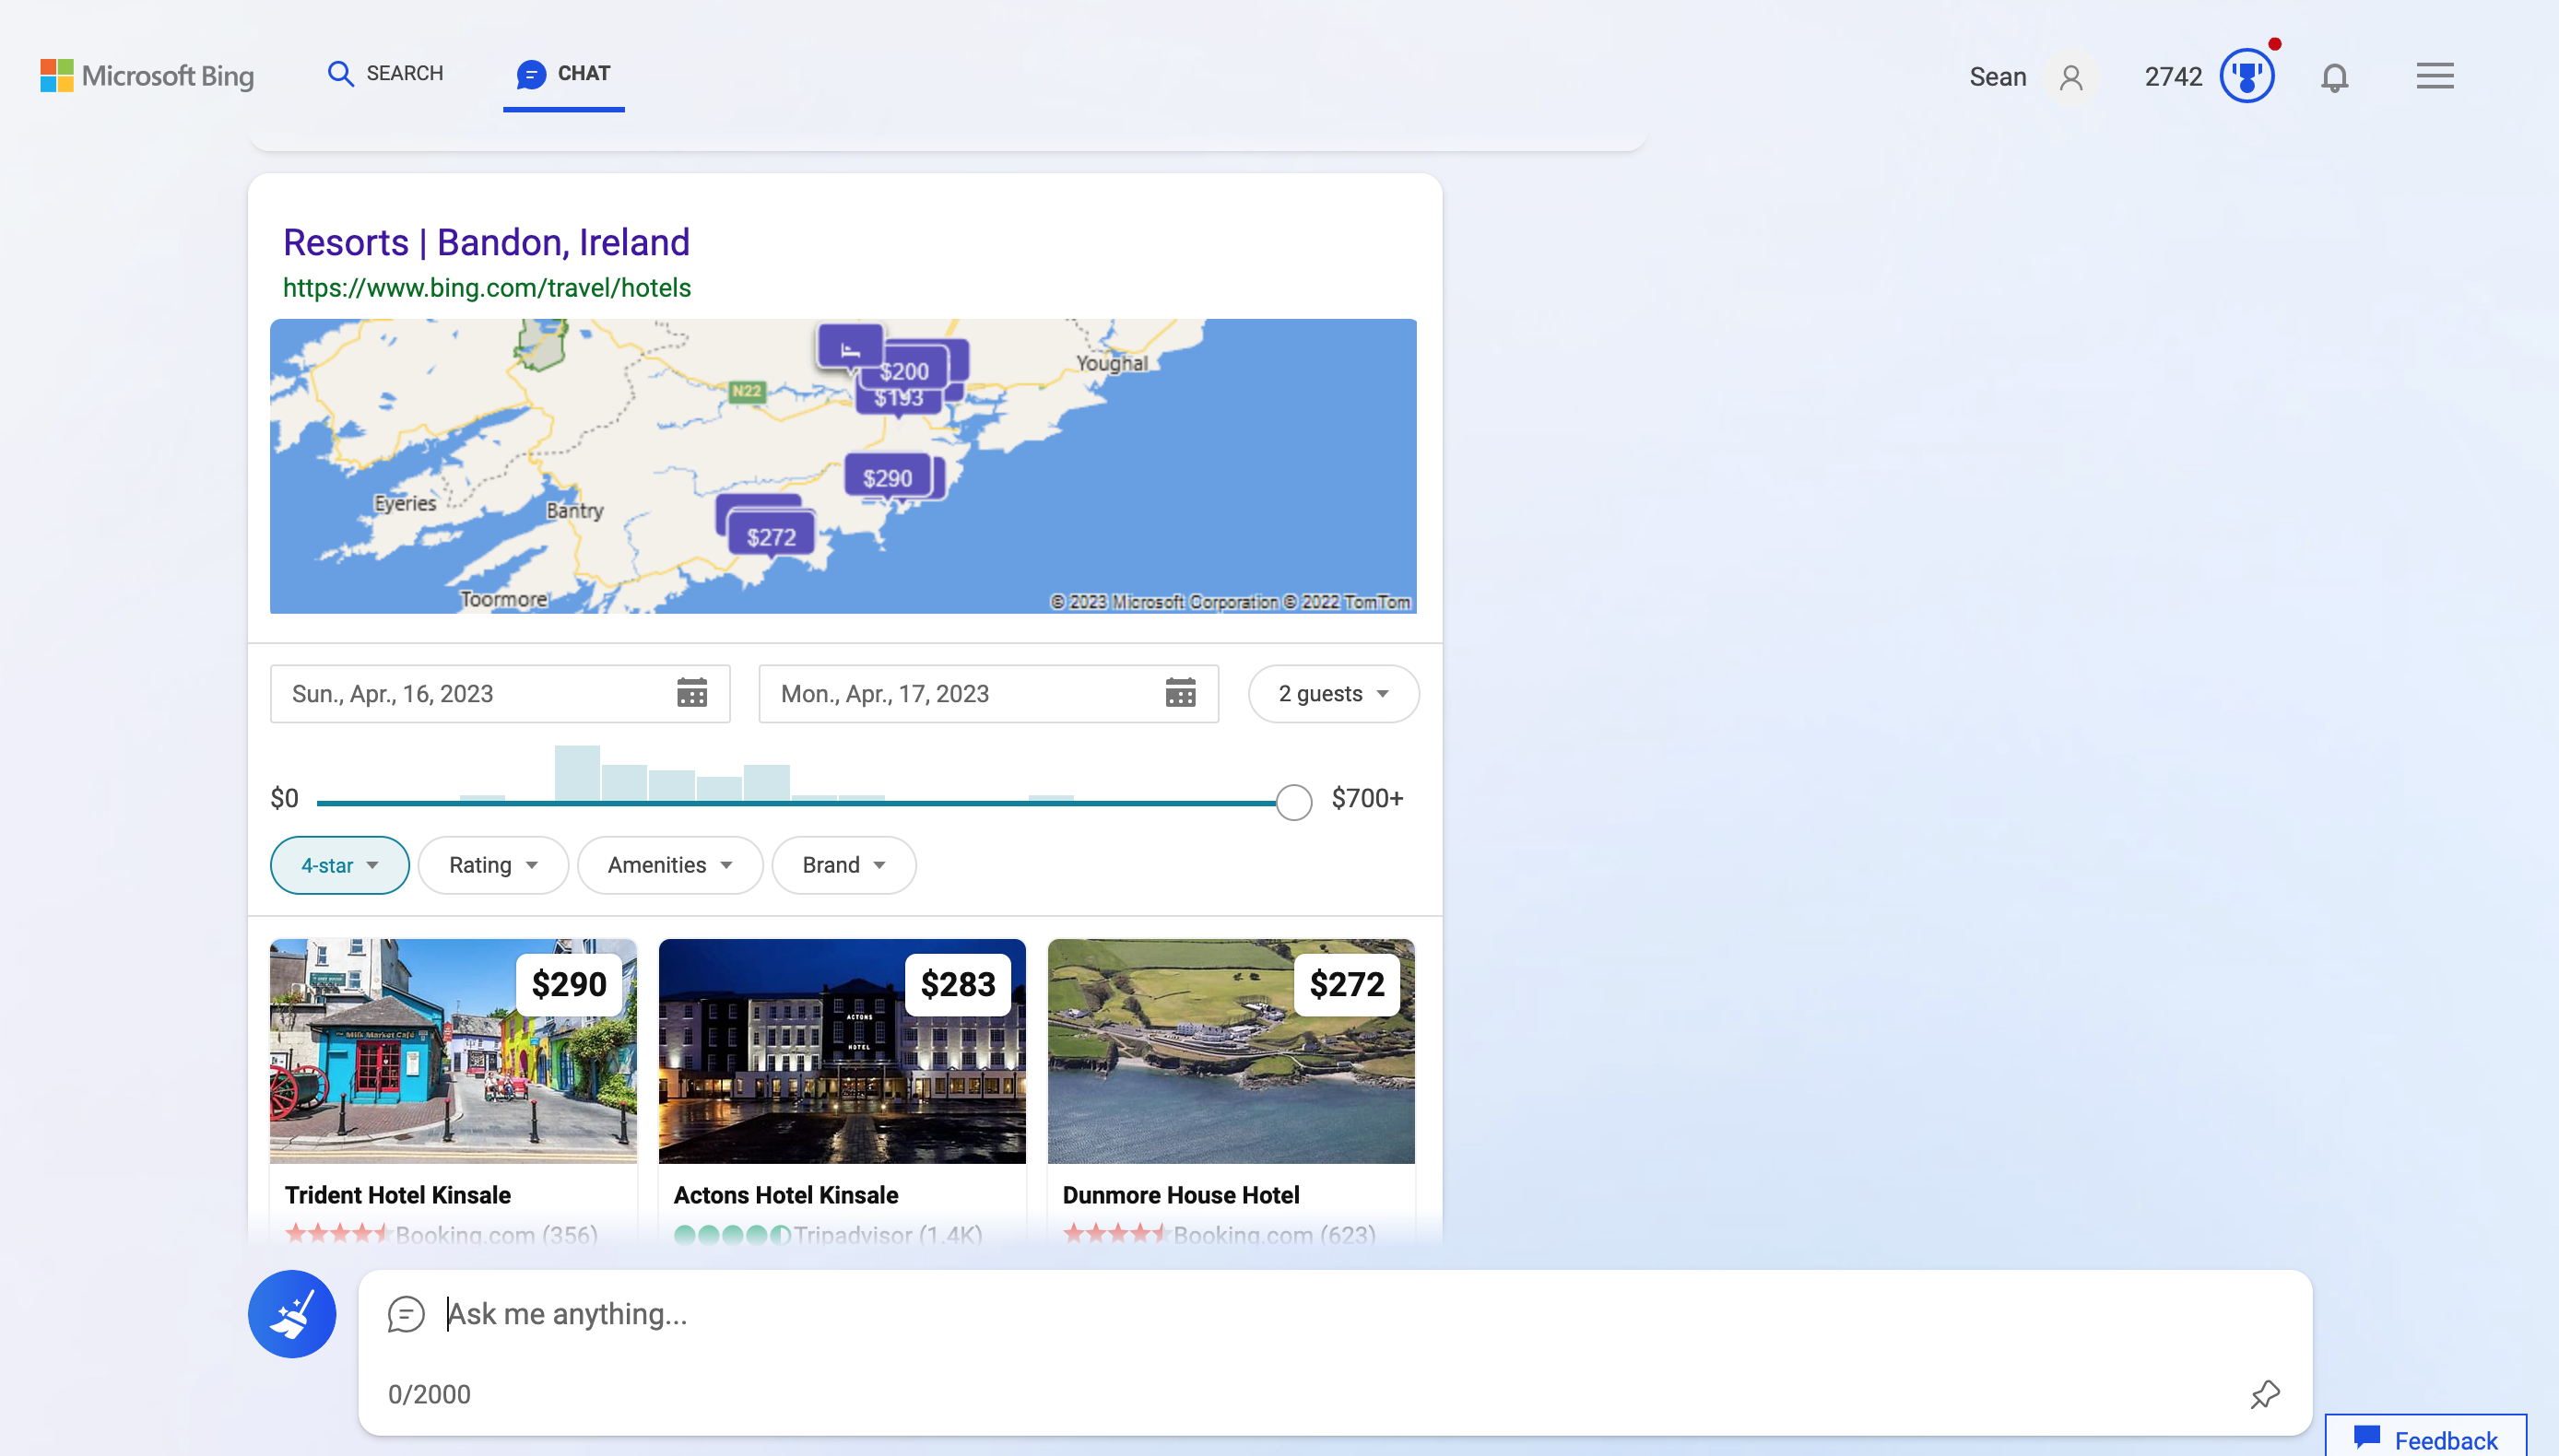Expand the Brand filter dropdown
Viewport: 2559px width, 1456px height.
[x=844, y=865]
